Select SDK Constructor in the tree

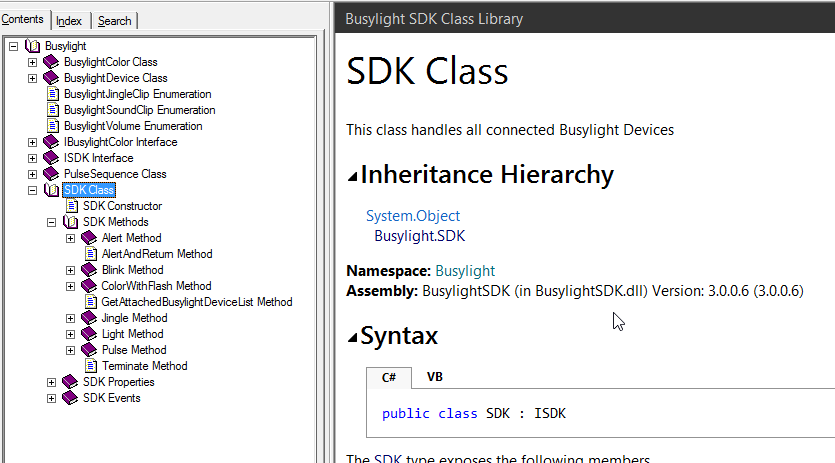click(122, 206)
